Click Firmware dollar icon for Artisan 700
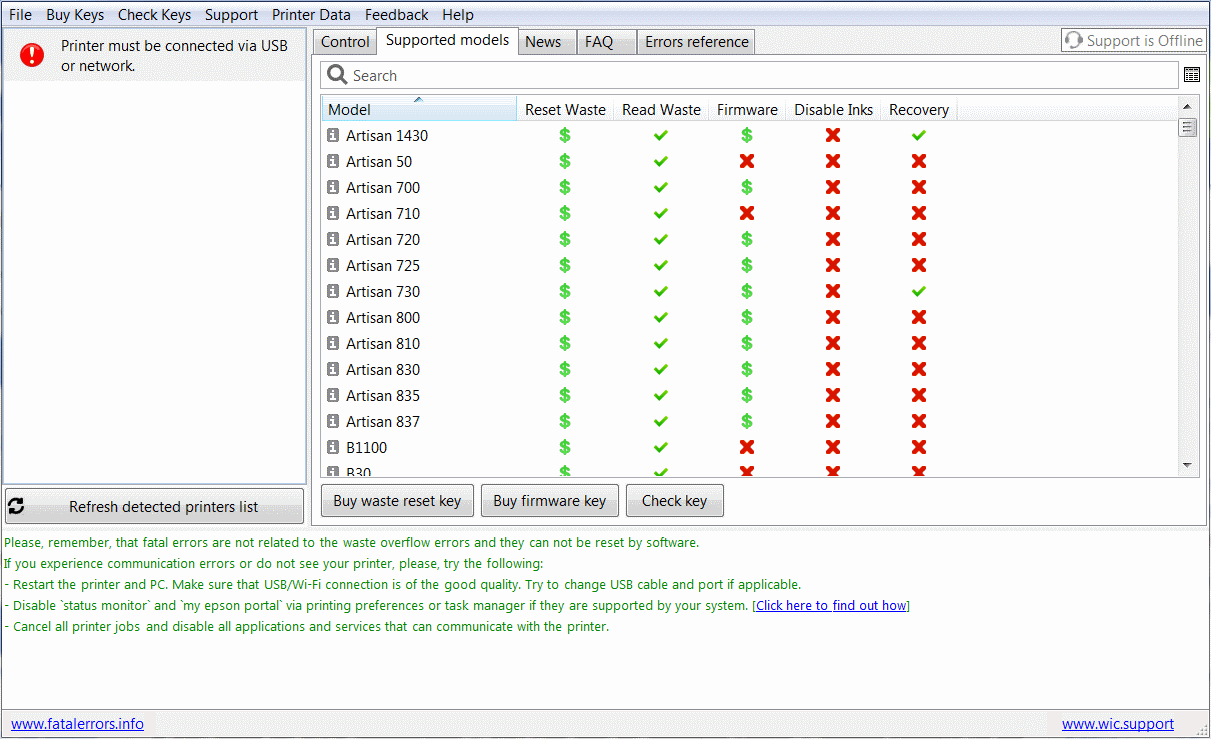 pos(747,187)
